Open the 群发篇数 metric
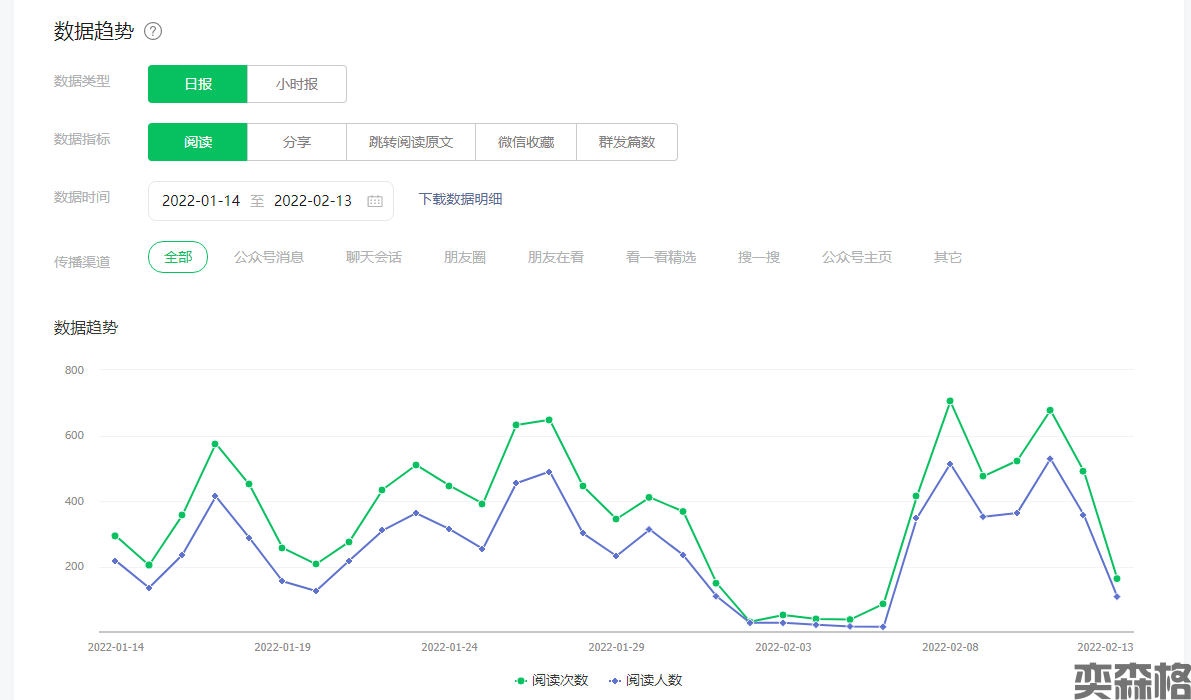The height and width of the screenshot is (700, 1191). point(627,142)
